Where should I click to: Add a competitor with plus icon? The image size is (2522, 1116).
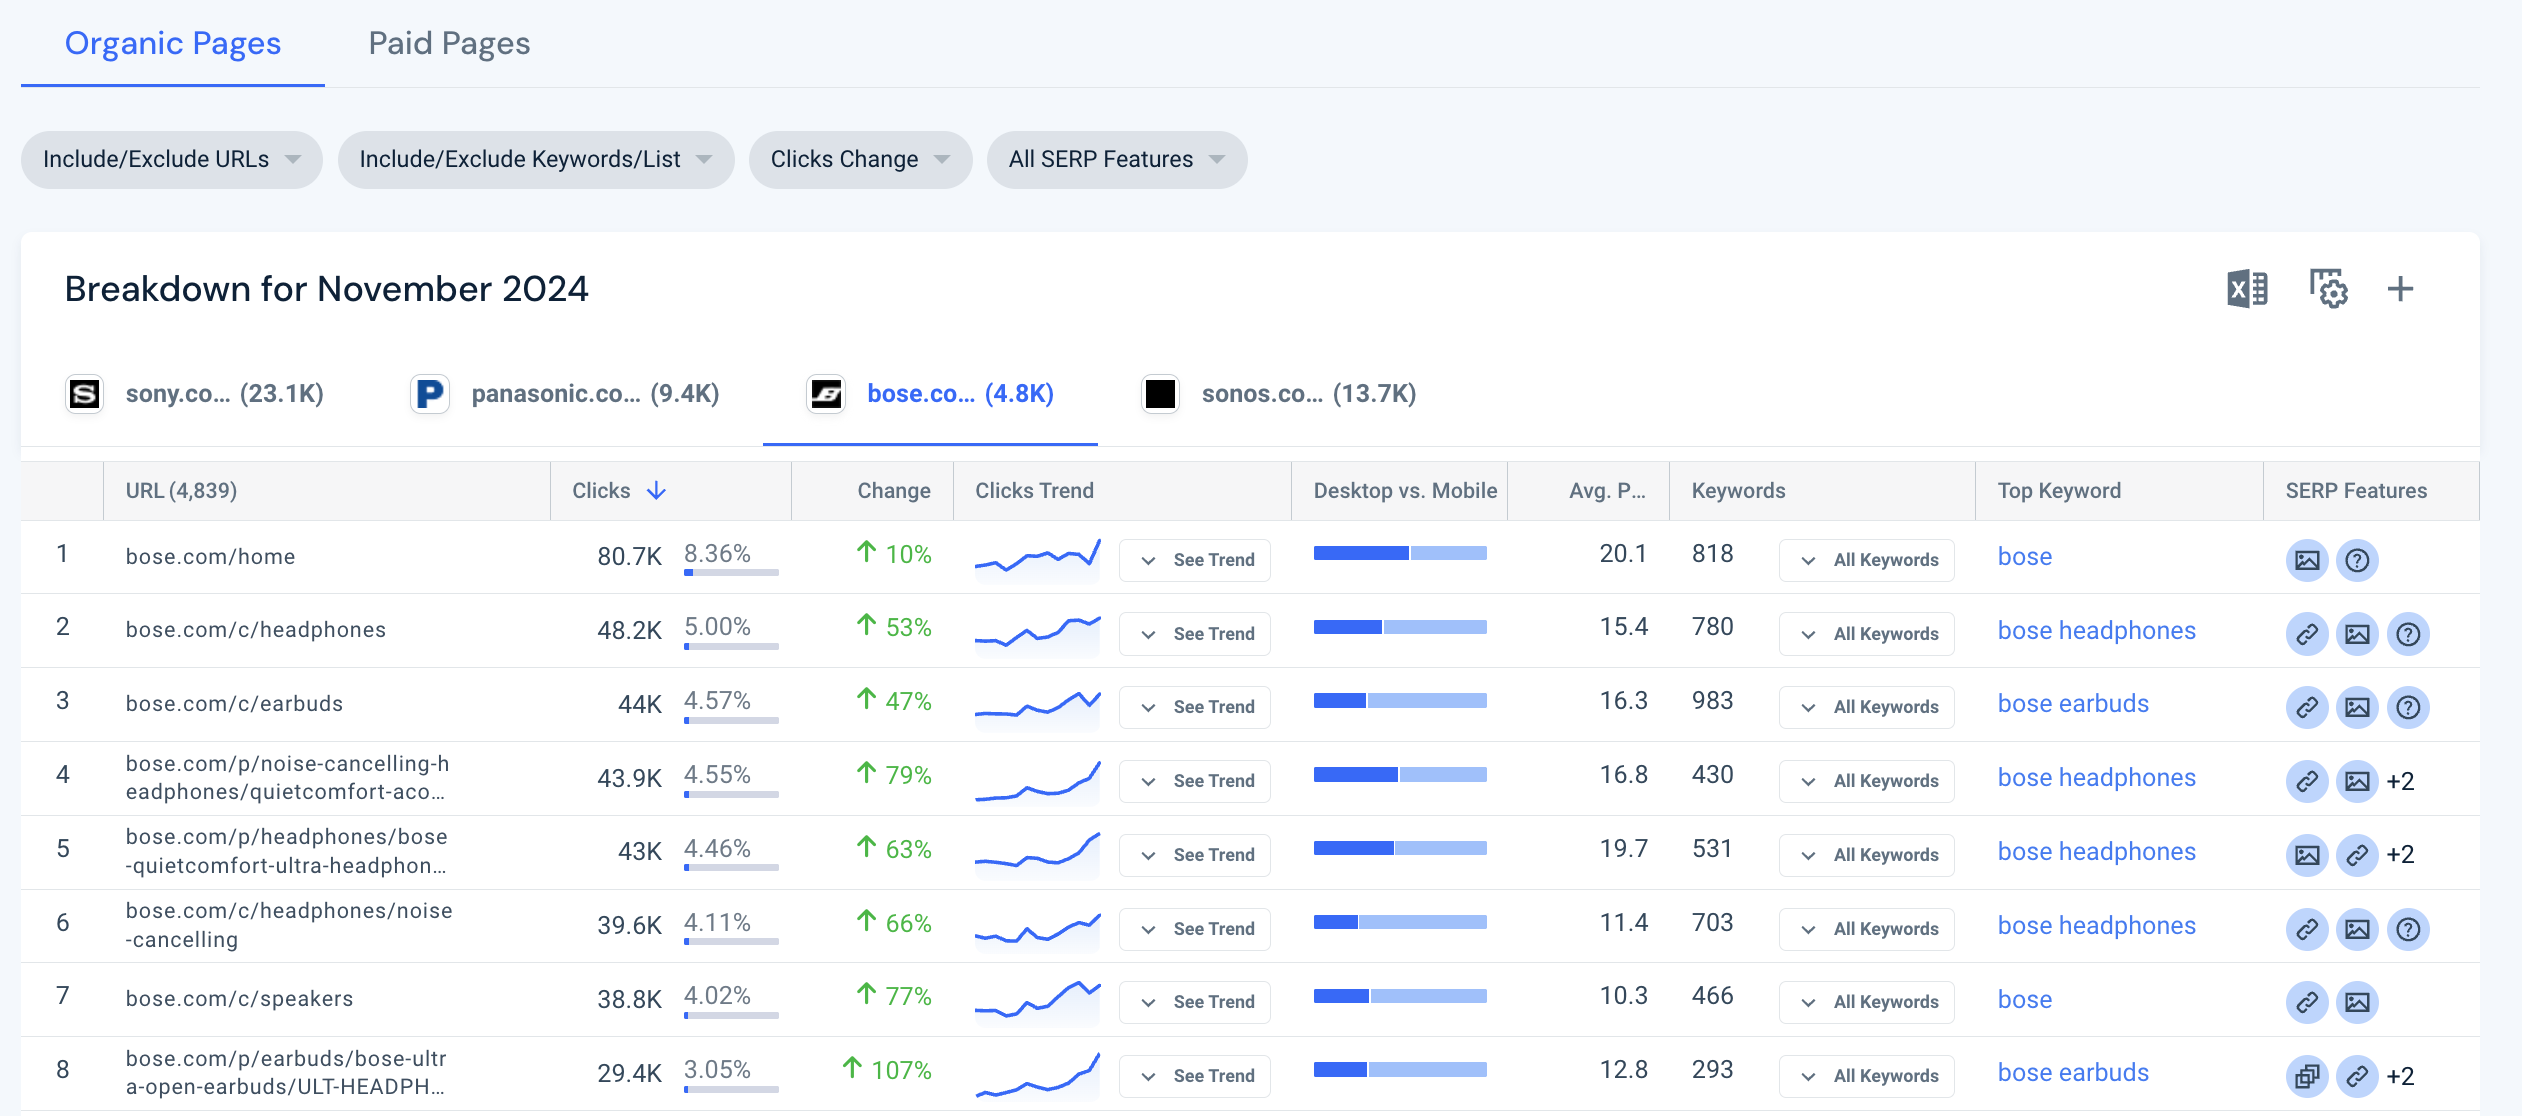(2400, 289)
